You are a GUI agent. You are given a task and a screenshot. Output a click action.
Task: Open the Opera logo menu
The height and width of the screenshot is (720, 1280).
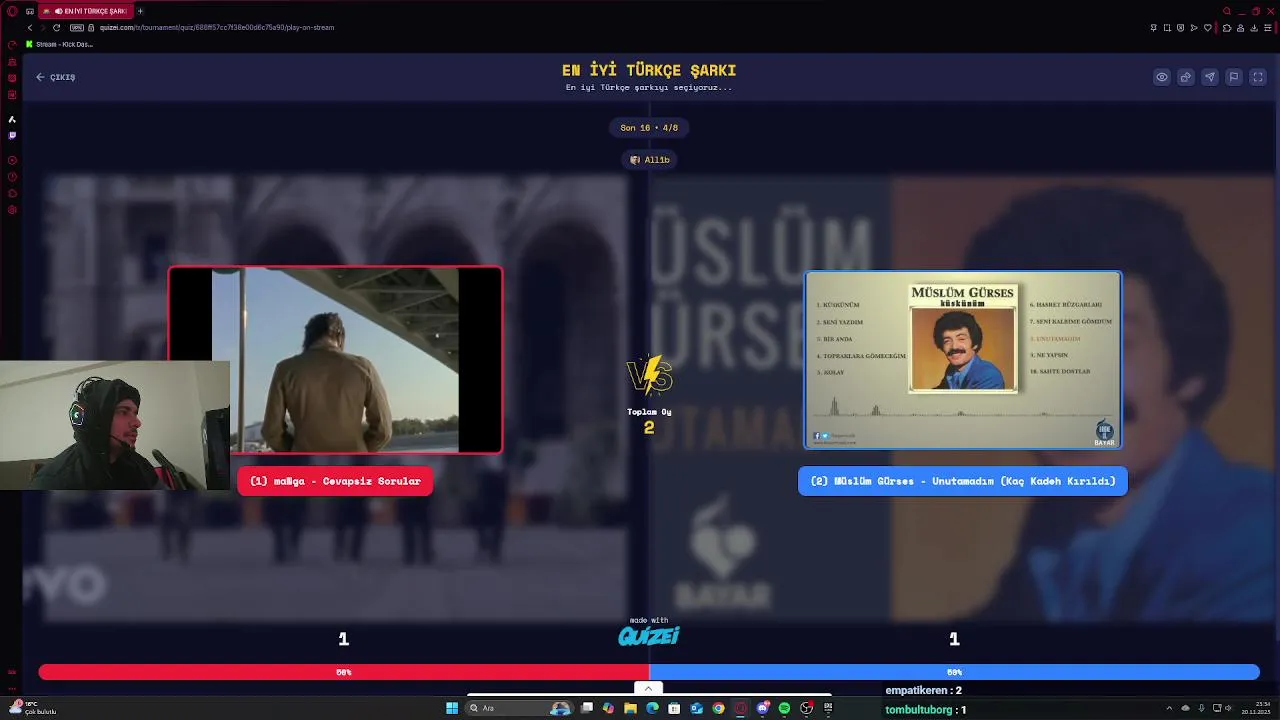(12, 11)
